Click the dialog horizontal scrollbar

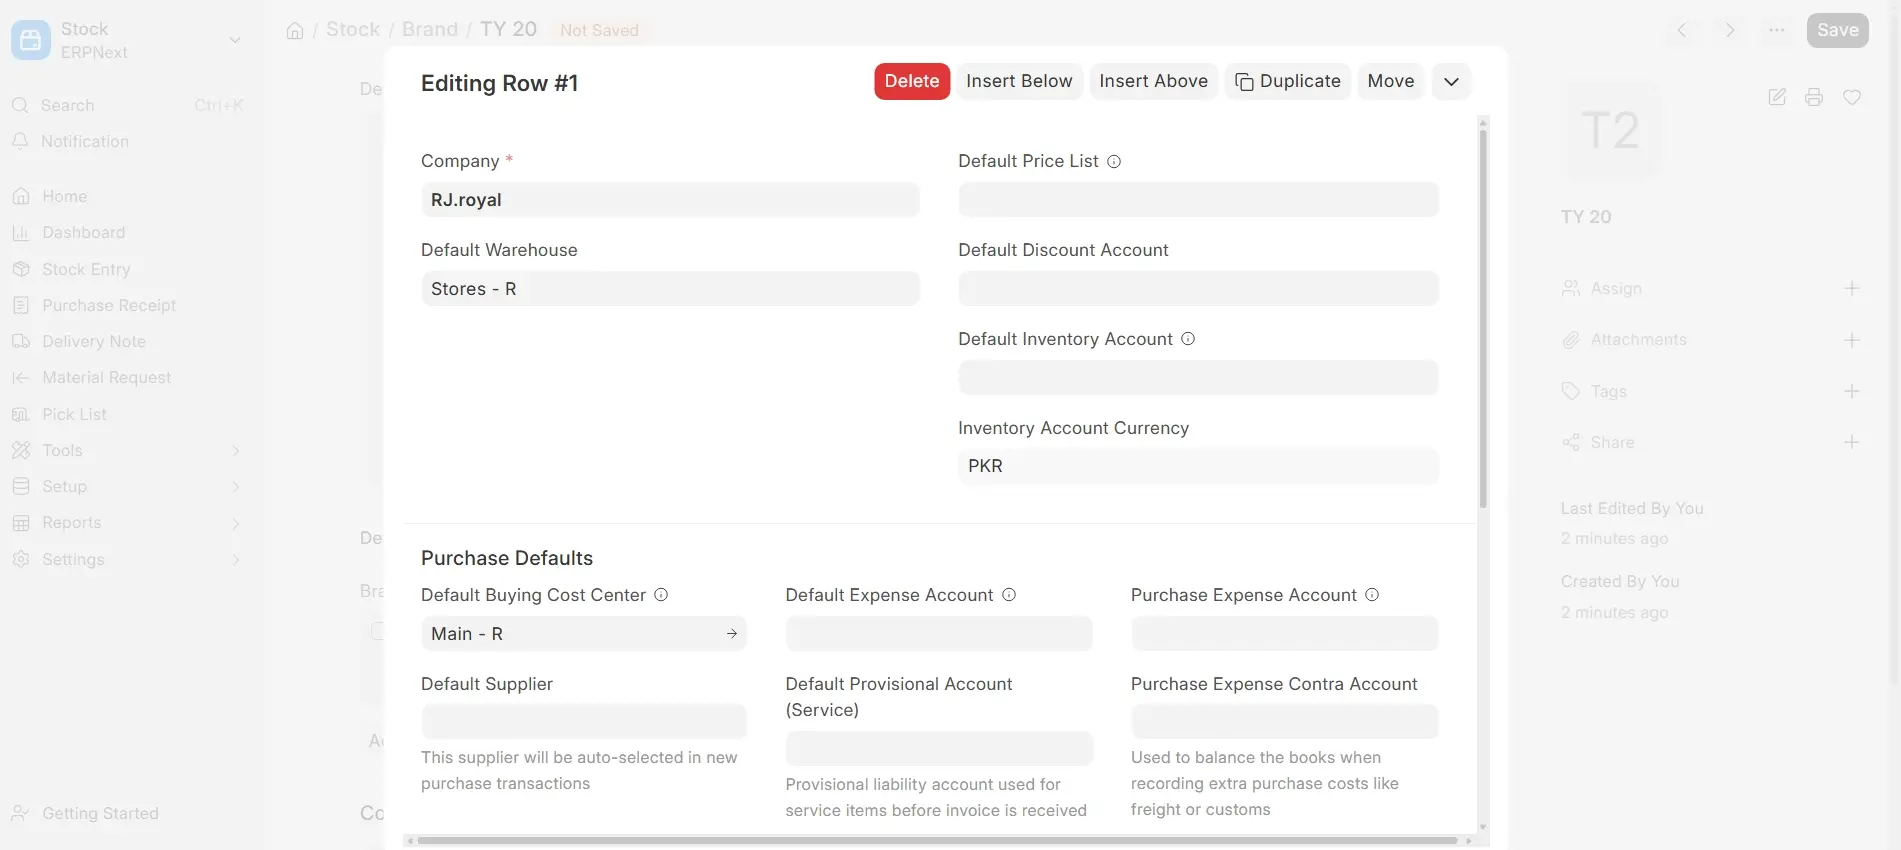(938, 841)
